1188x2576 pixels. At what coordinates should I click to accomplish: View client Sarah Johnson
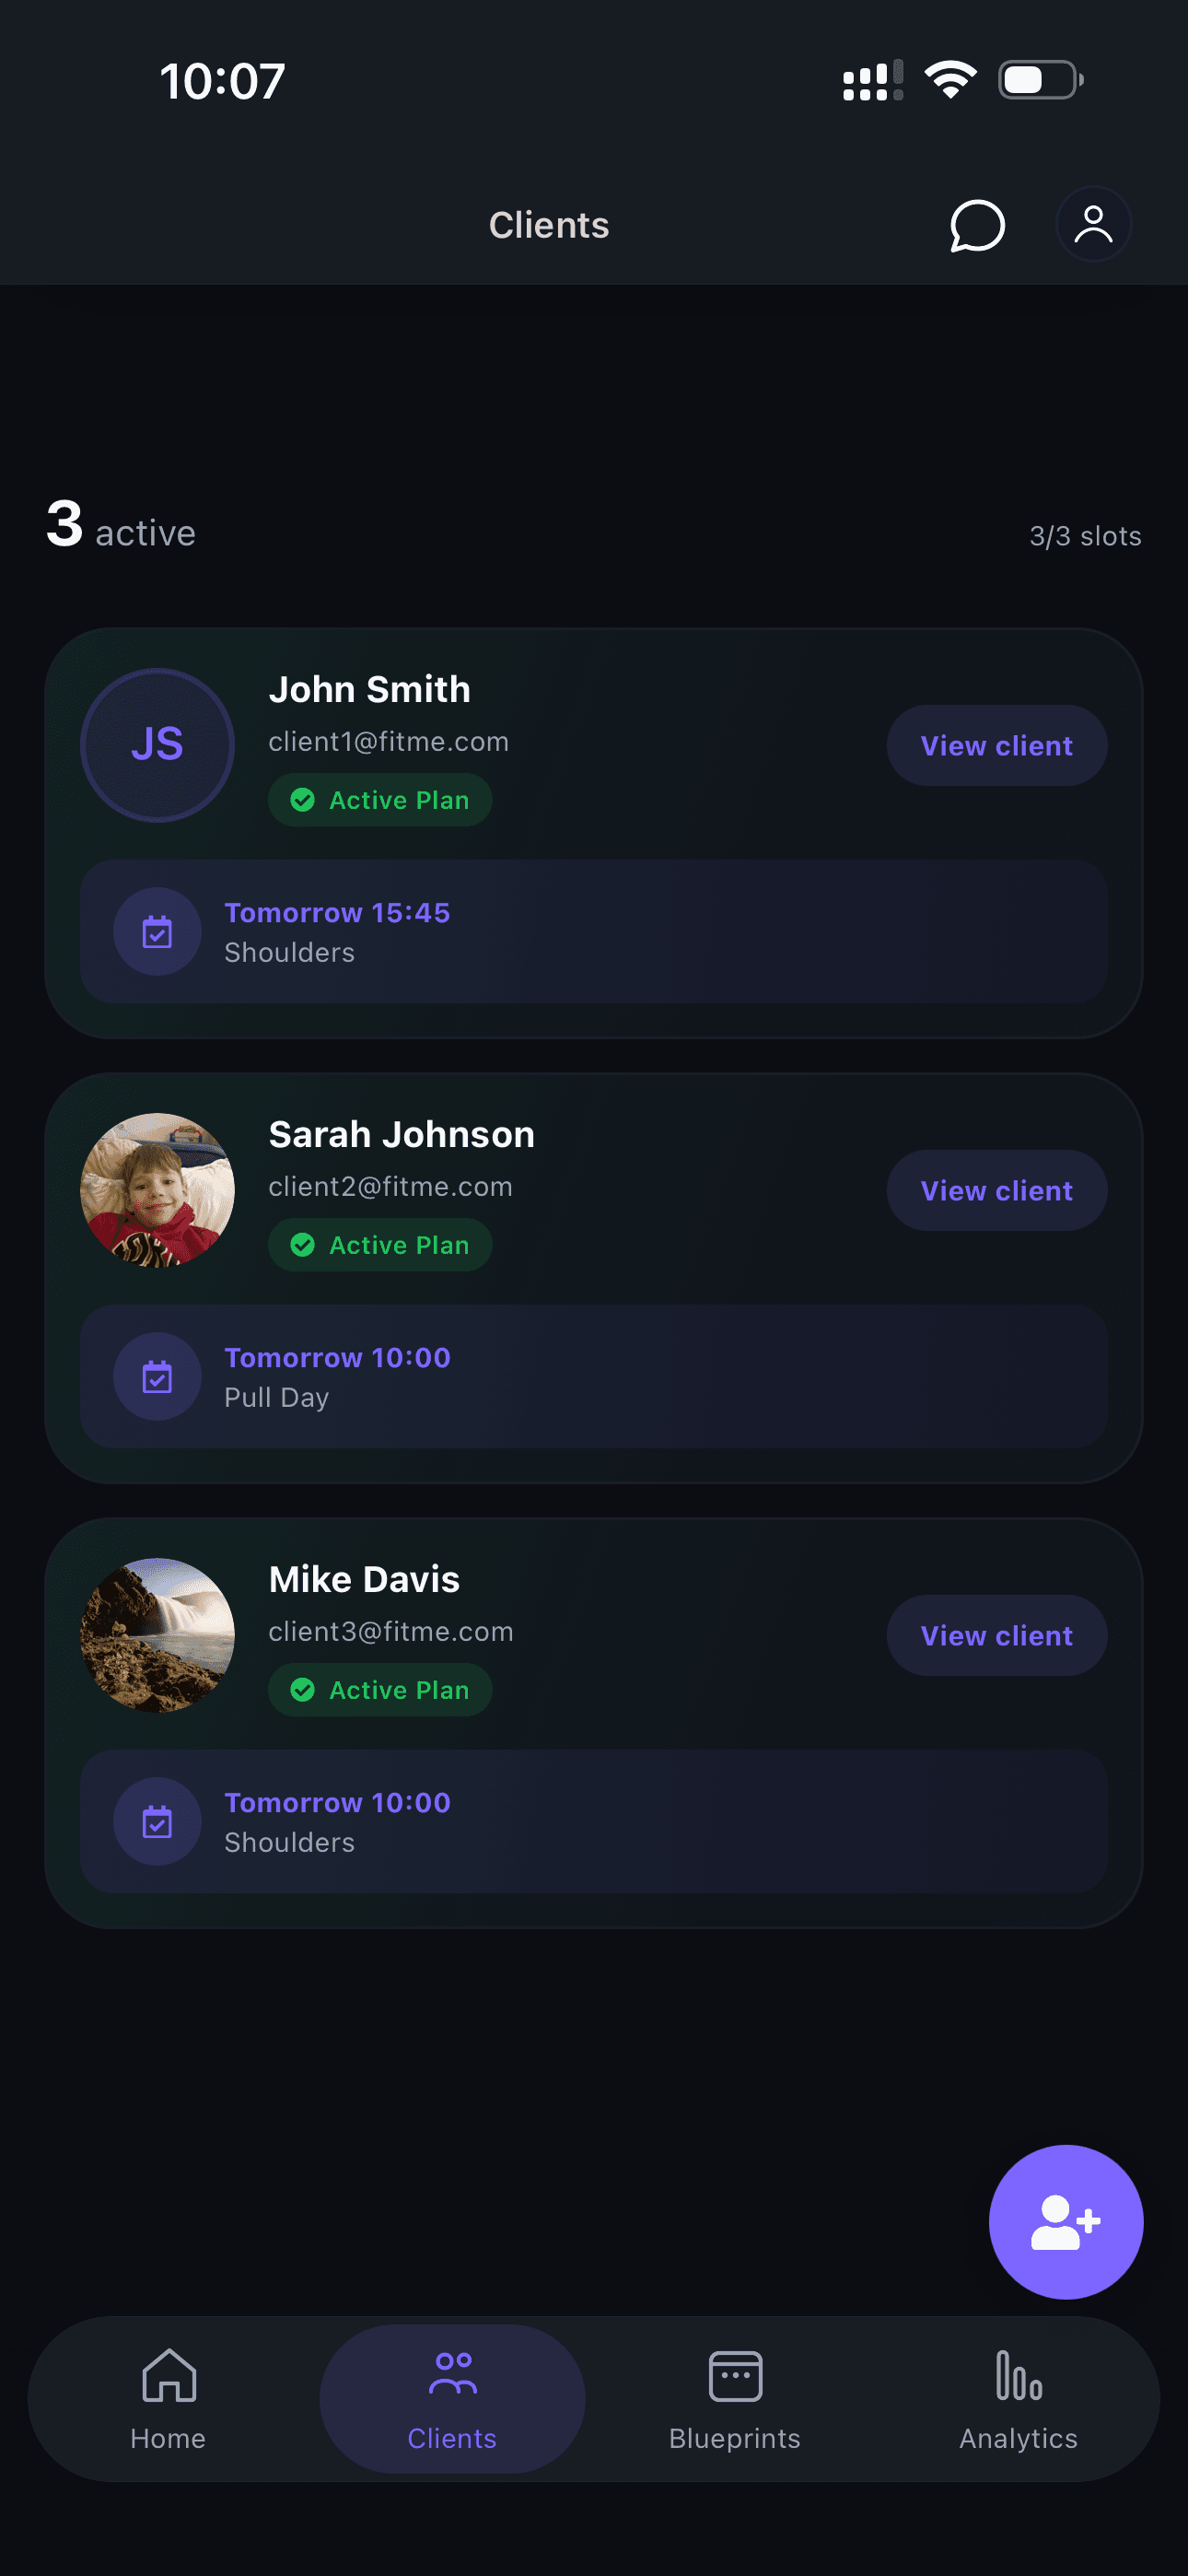tap(996, 1191)
